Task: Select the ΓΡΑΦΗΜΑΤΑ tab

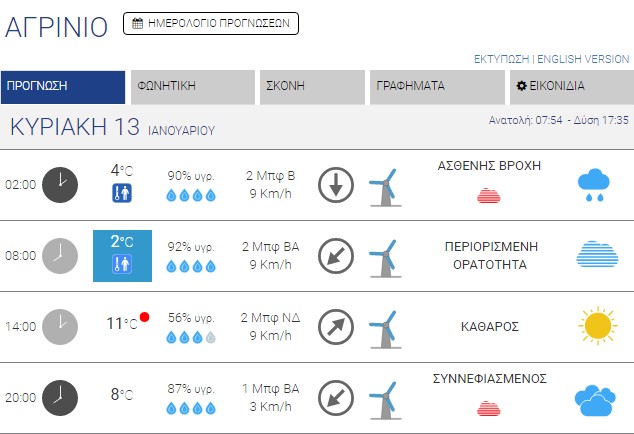Action: point(435,86)
